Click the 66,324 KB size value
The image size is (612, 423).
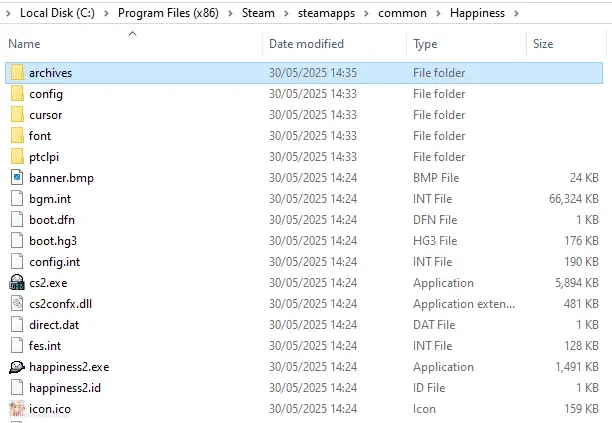pos(574,199)
